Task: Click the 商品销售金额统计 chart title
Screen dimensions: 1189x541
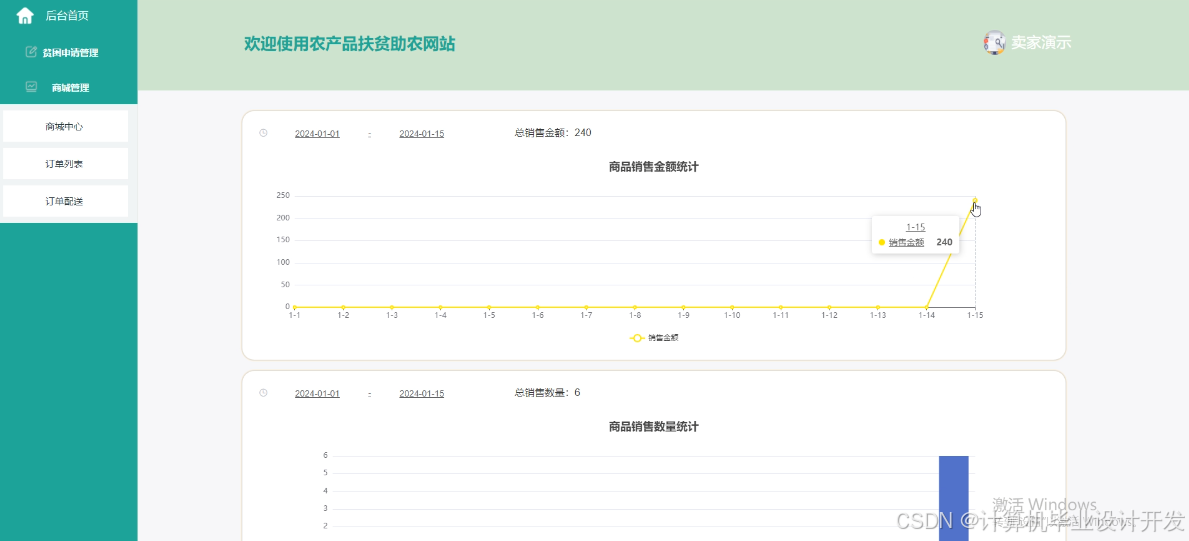Action: tap(654, 167)
